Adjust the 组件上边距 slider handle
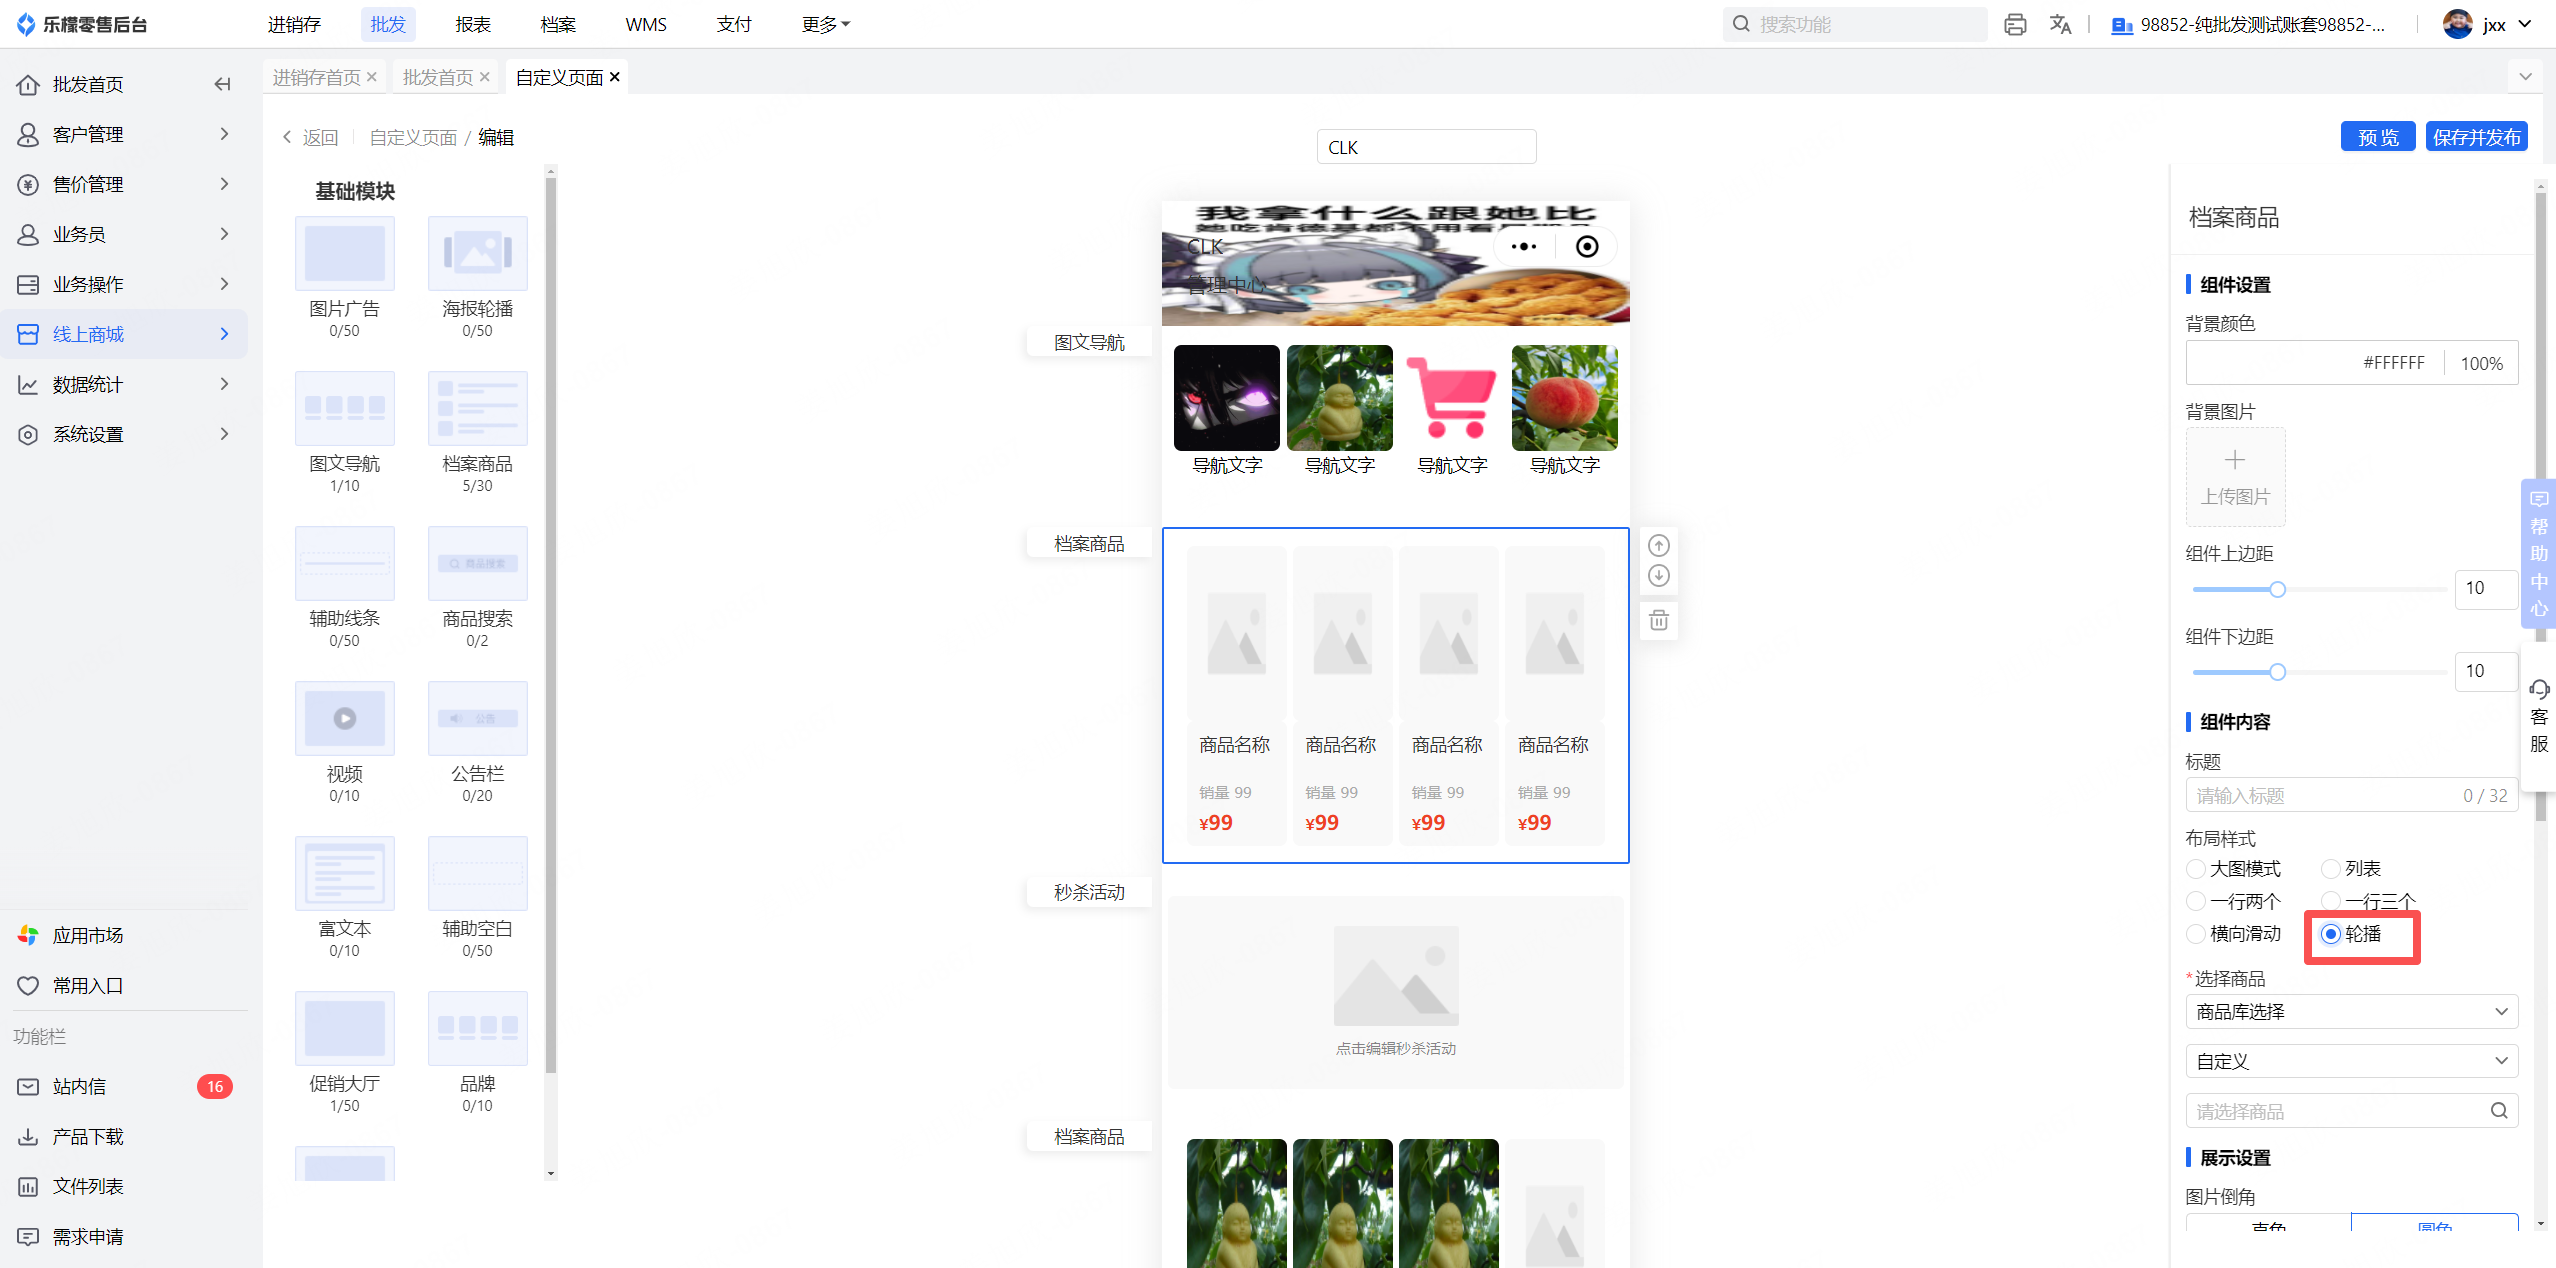Viewport: 2556px width, 1268px height. tap(2277, 589)
